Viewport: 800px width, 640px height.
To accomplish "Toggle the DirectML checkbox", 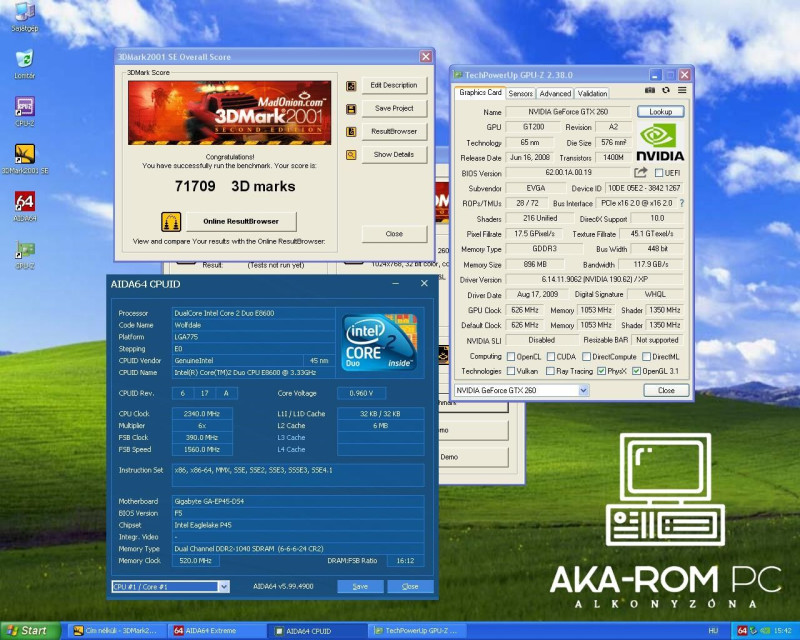I will tap(646, 357).
